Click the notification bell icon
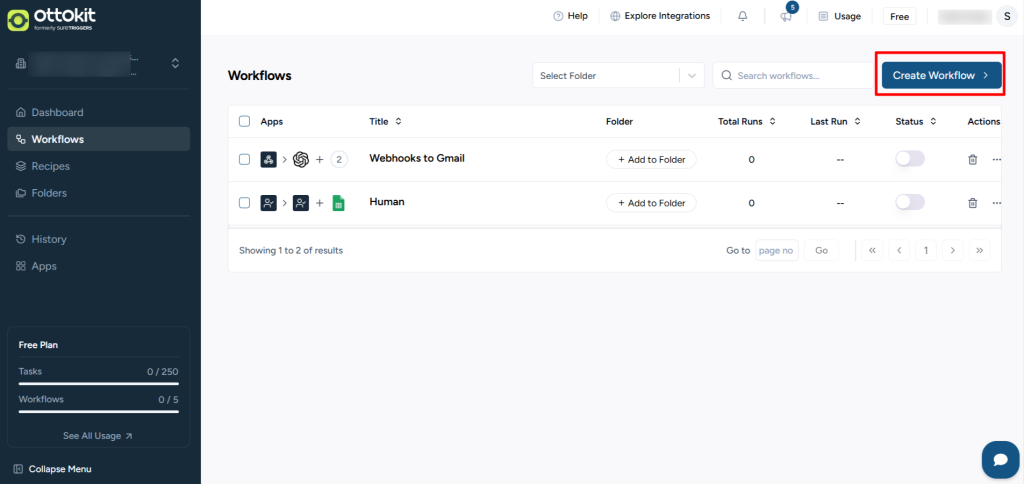 [x=742, y=16]
